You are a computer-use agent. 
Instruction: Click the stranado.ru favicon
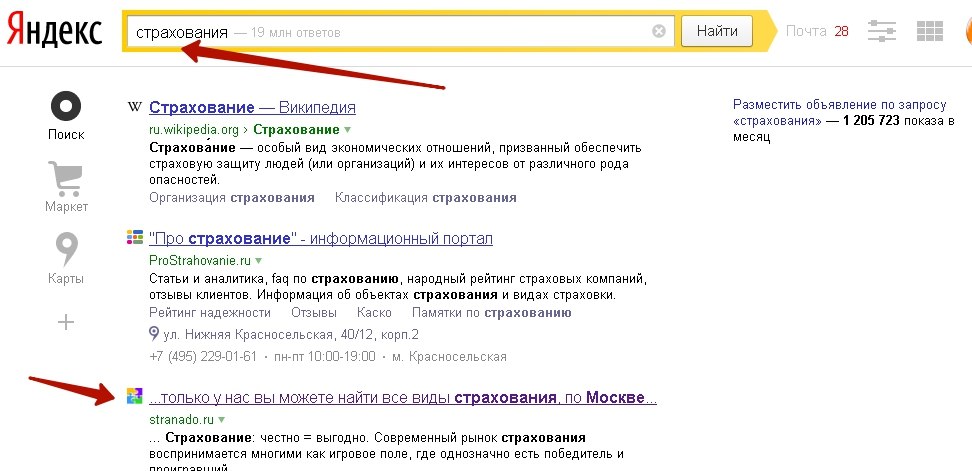tap(135, 395)
